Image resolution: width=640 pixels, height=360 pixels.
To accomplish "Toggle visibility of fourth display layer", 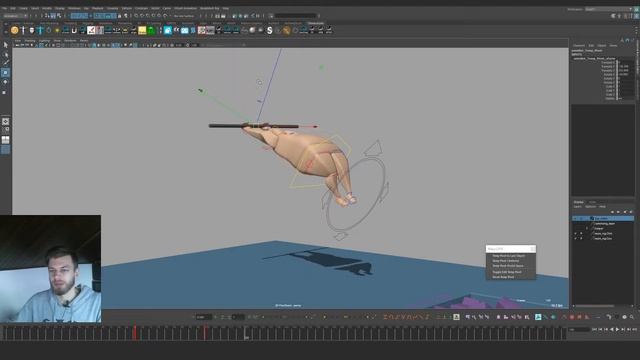I will click(575, 233).
